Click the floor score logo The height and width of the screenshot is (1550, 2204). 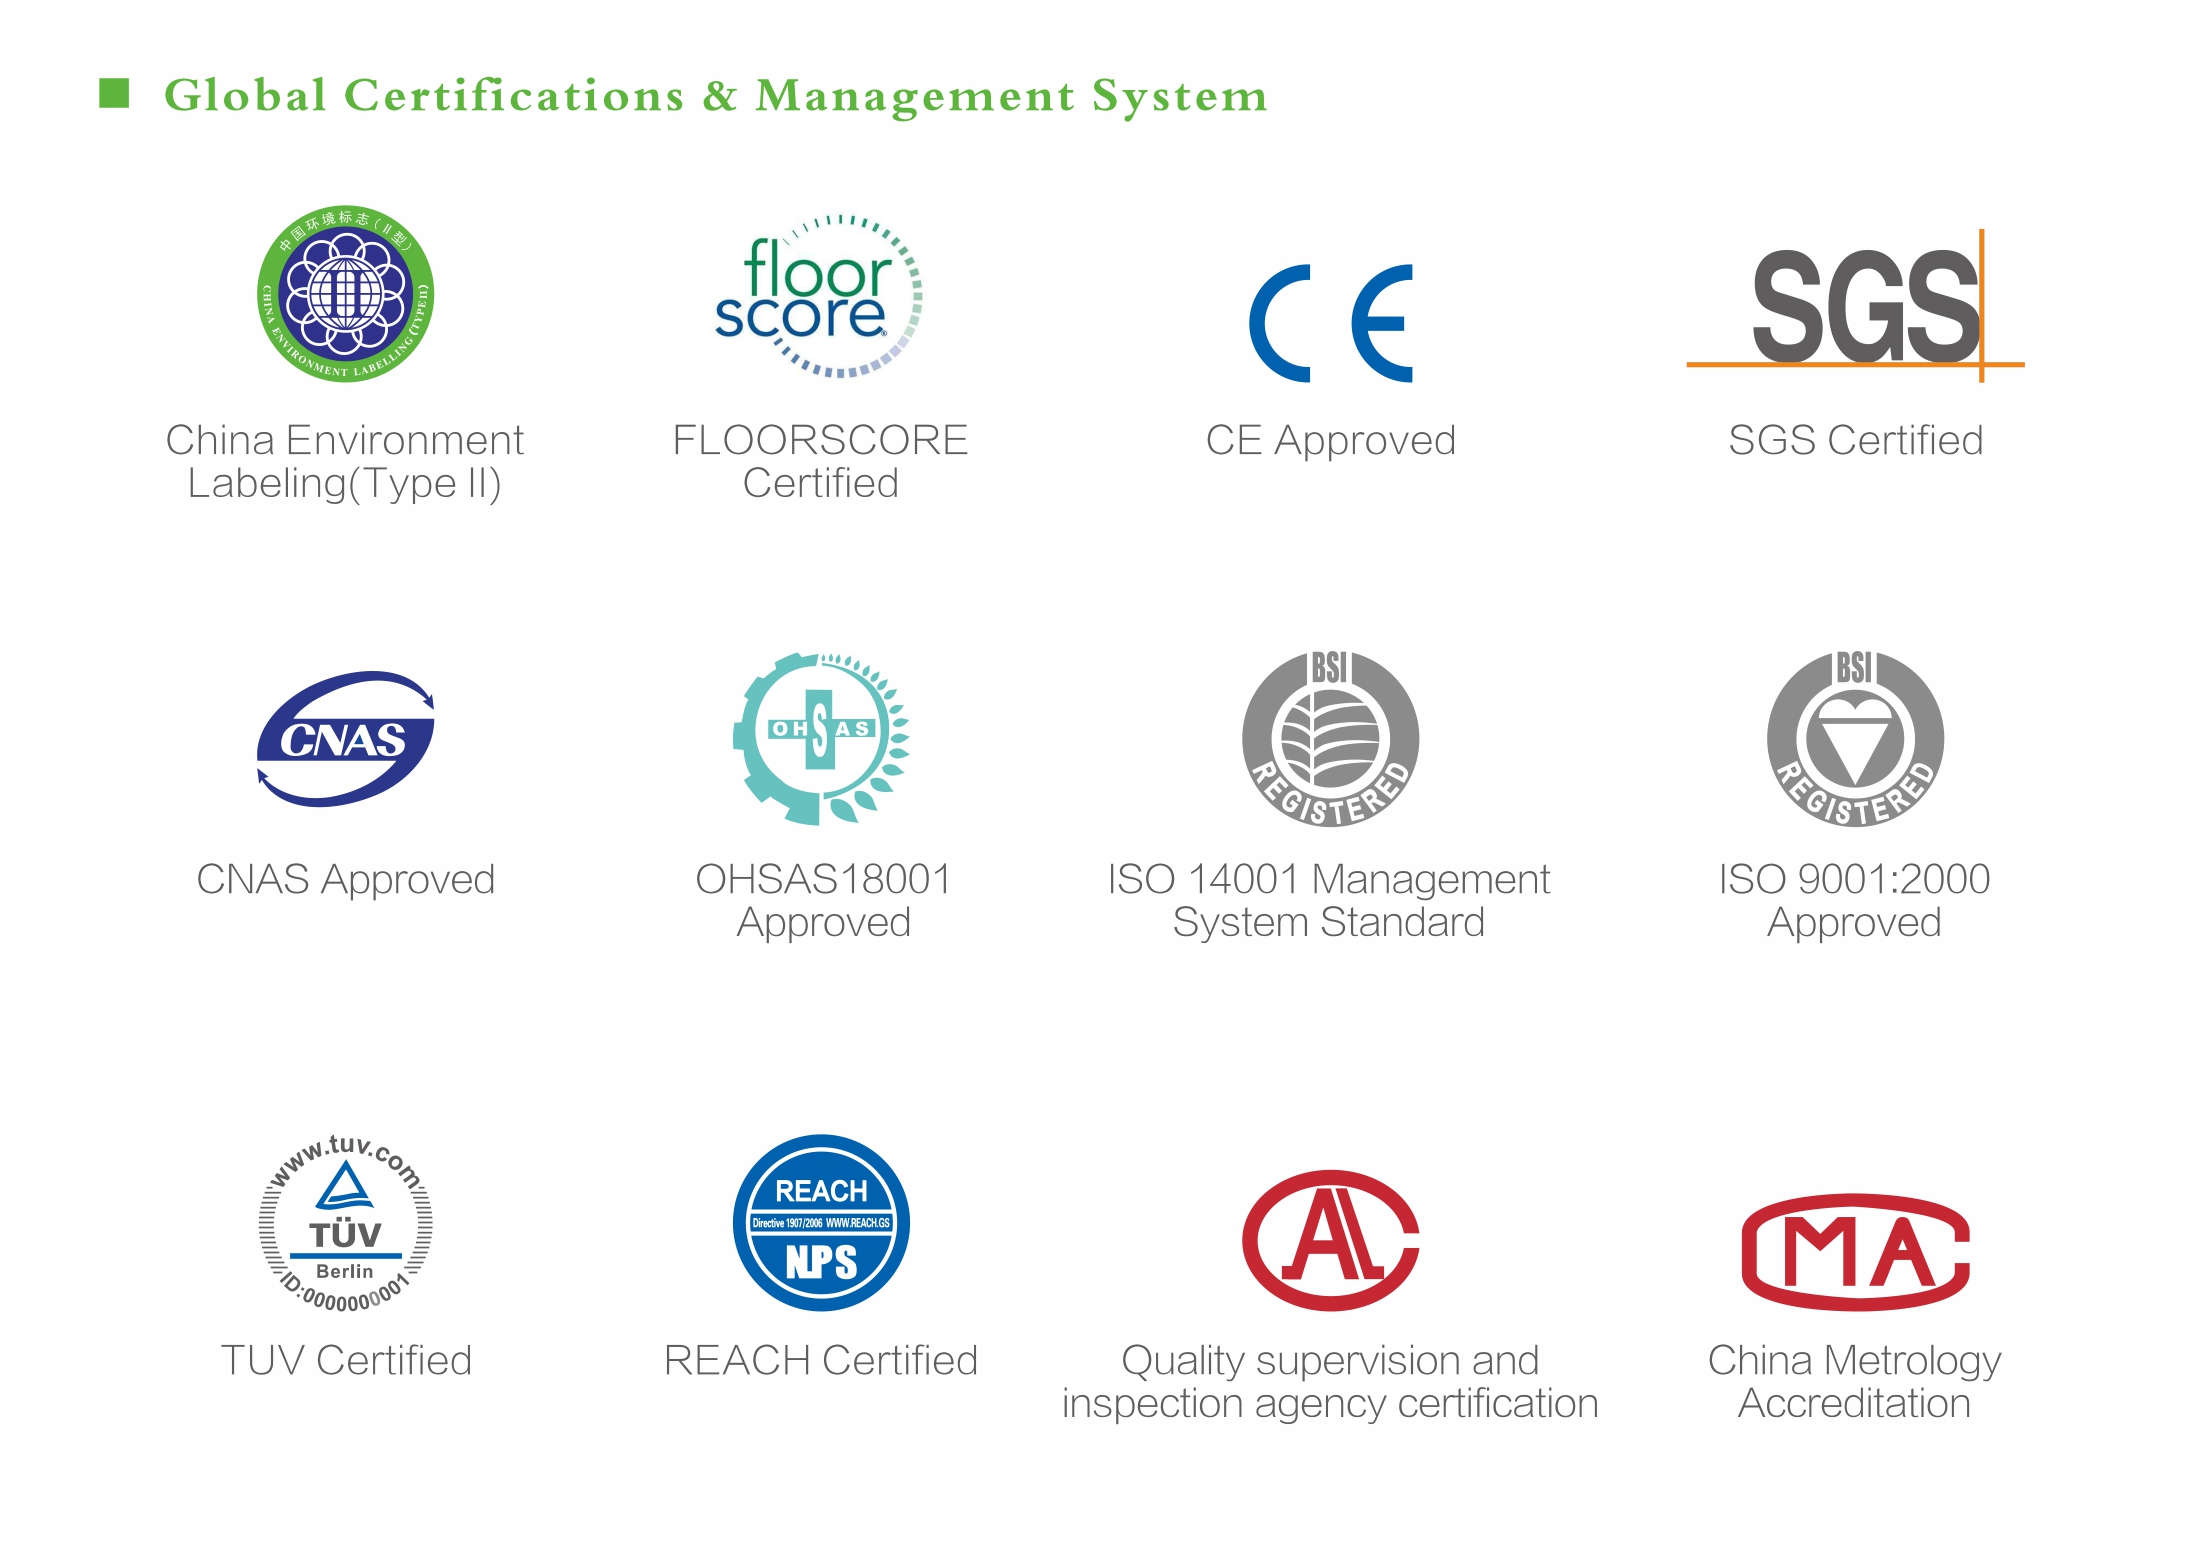[819, 296]
